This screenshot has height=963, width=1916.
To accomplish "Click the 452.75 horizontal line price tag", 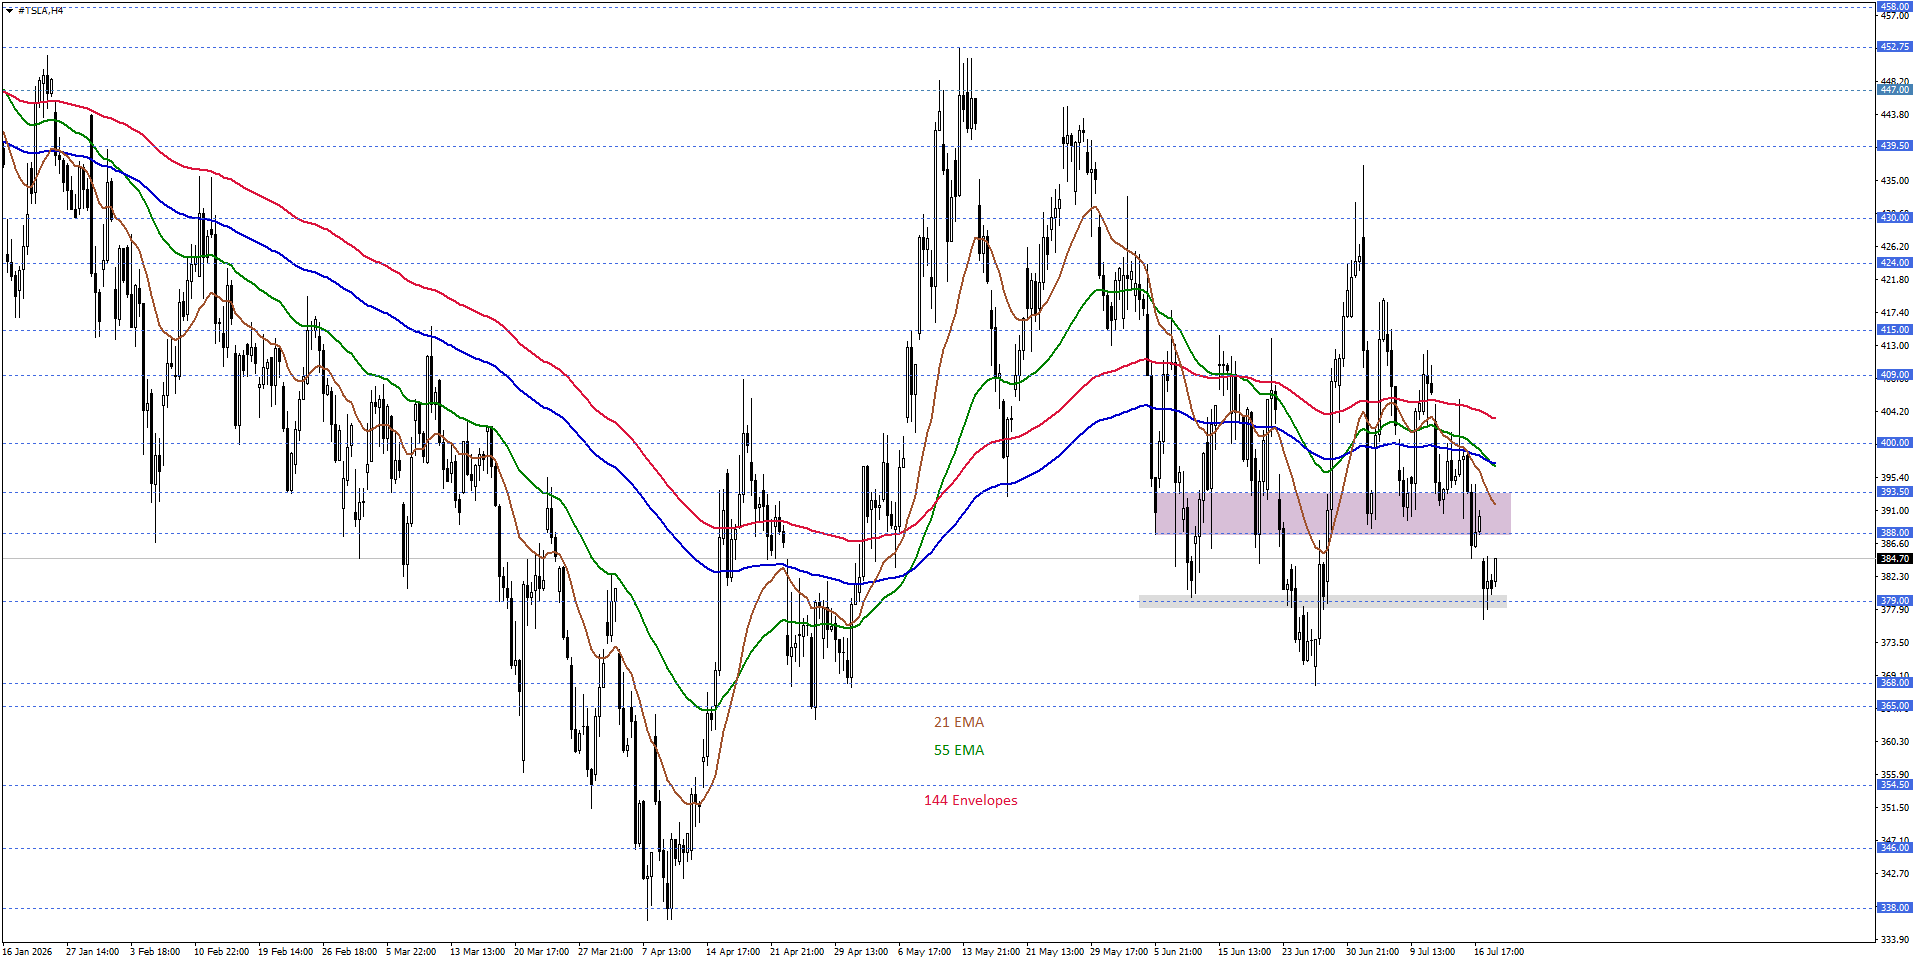I will click(1895, 47).
